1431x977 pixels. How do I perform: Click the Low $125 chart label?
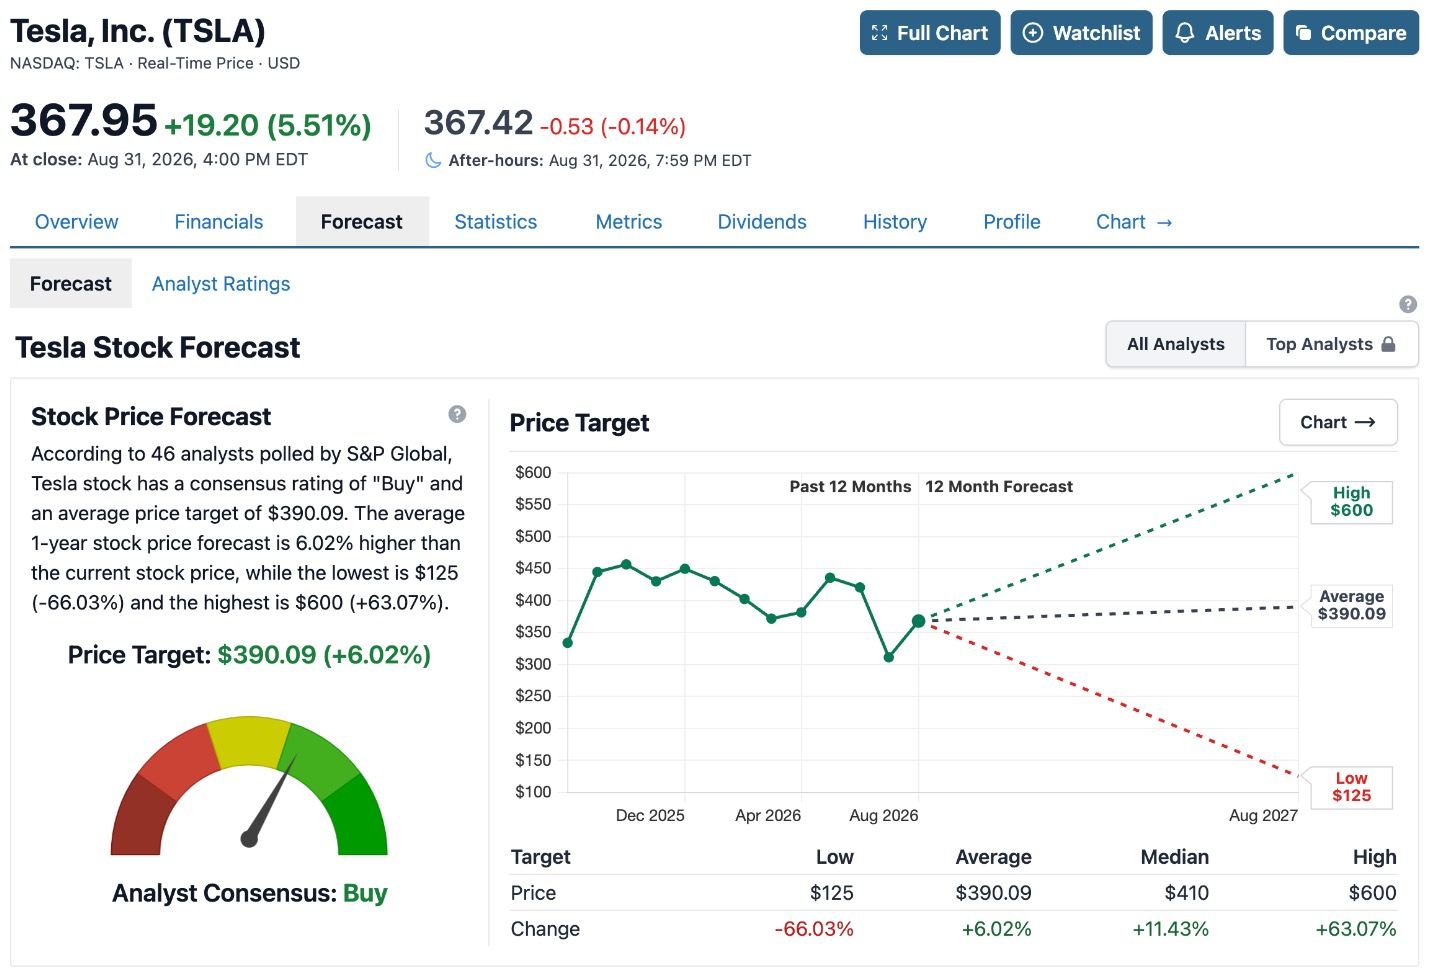coord(1351,787)
